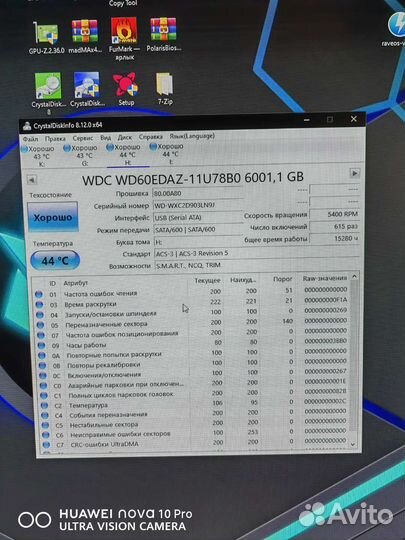
Task: Go to previous disk with left arrow
Action: pos(32,180)
